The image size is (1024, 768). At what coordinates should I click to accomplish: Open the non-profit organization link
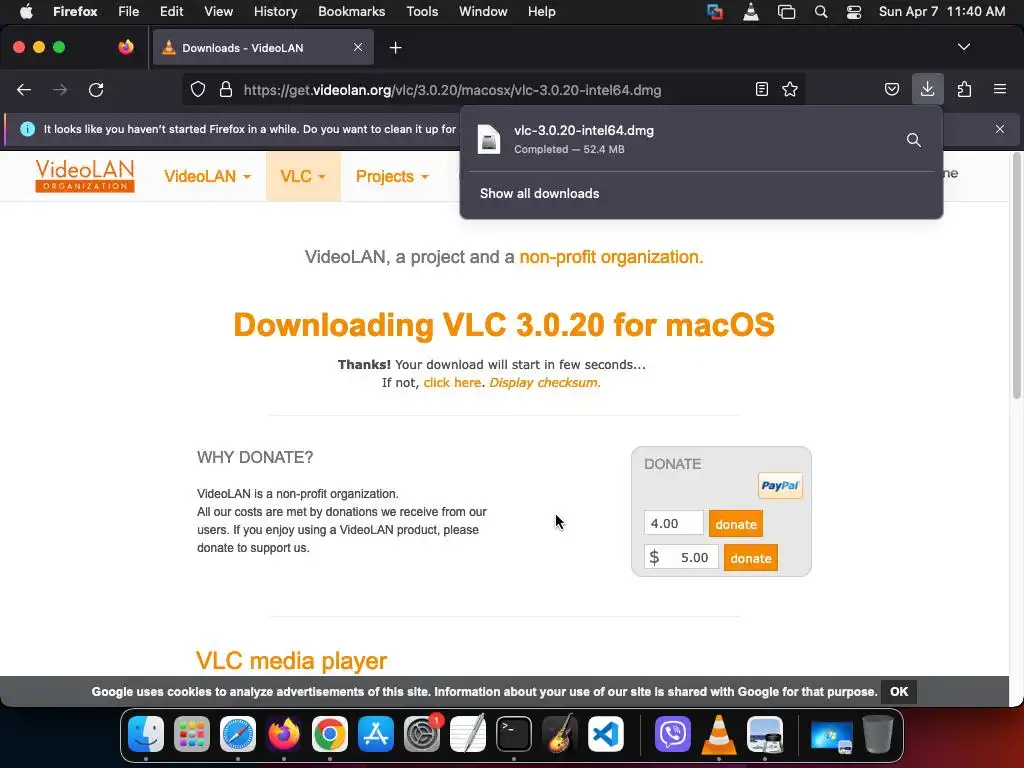(611, 257)
